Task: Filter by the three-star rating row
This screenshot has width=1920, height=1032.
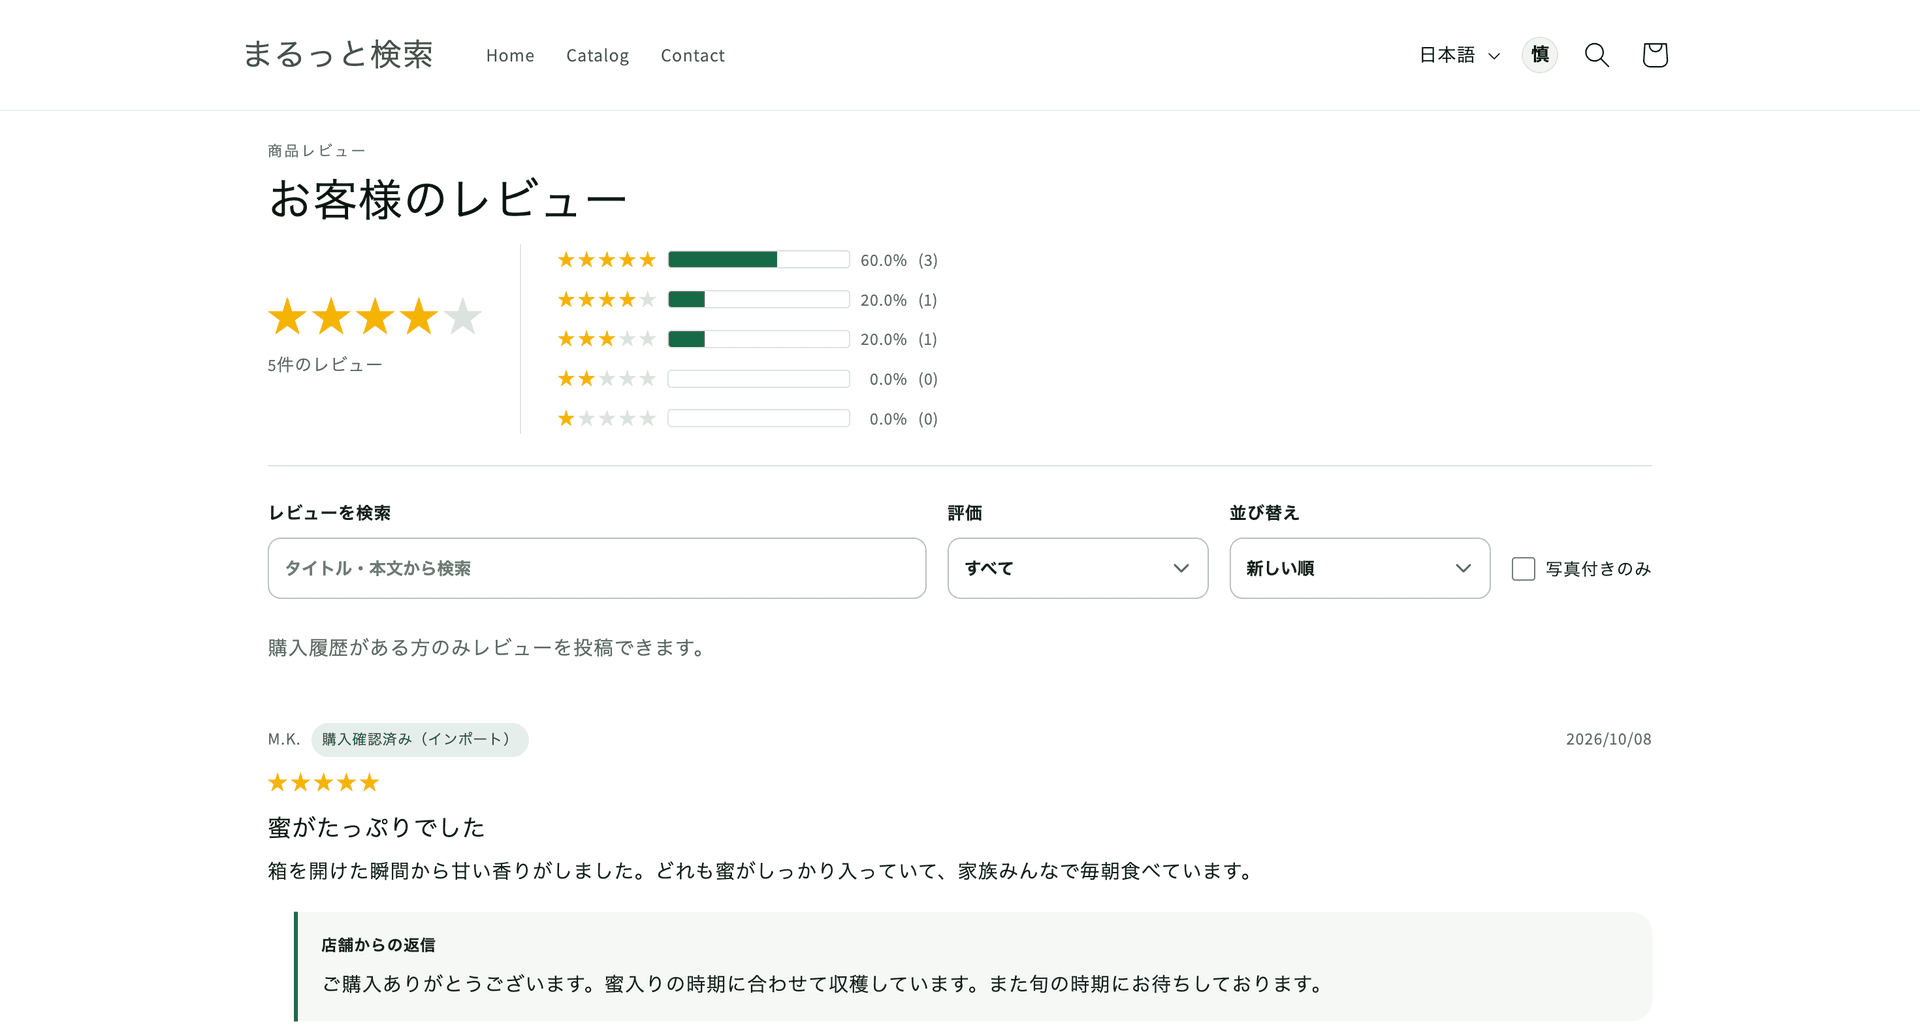Action: pyautogui.click(x=747, y=339)
